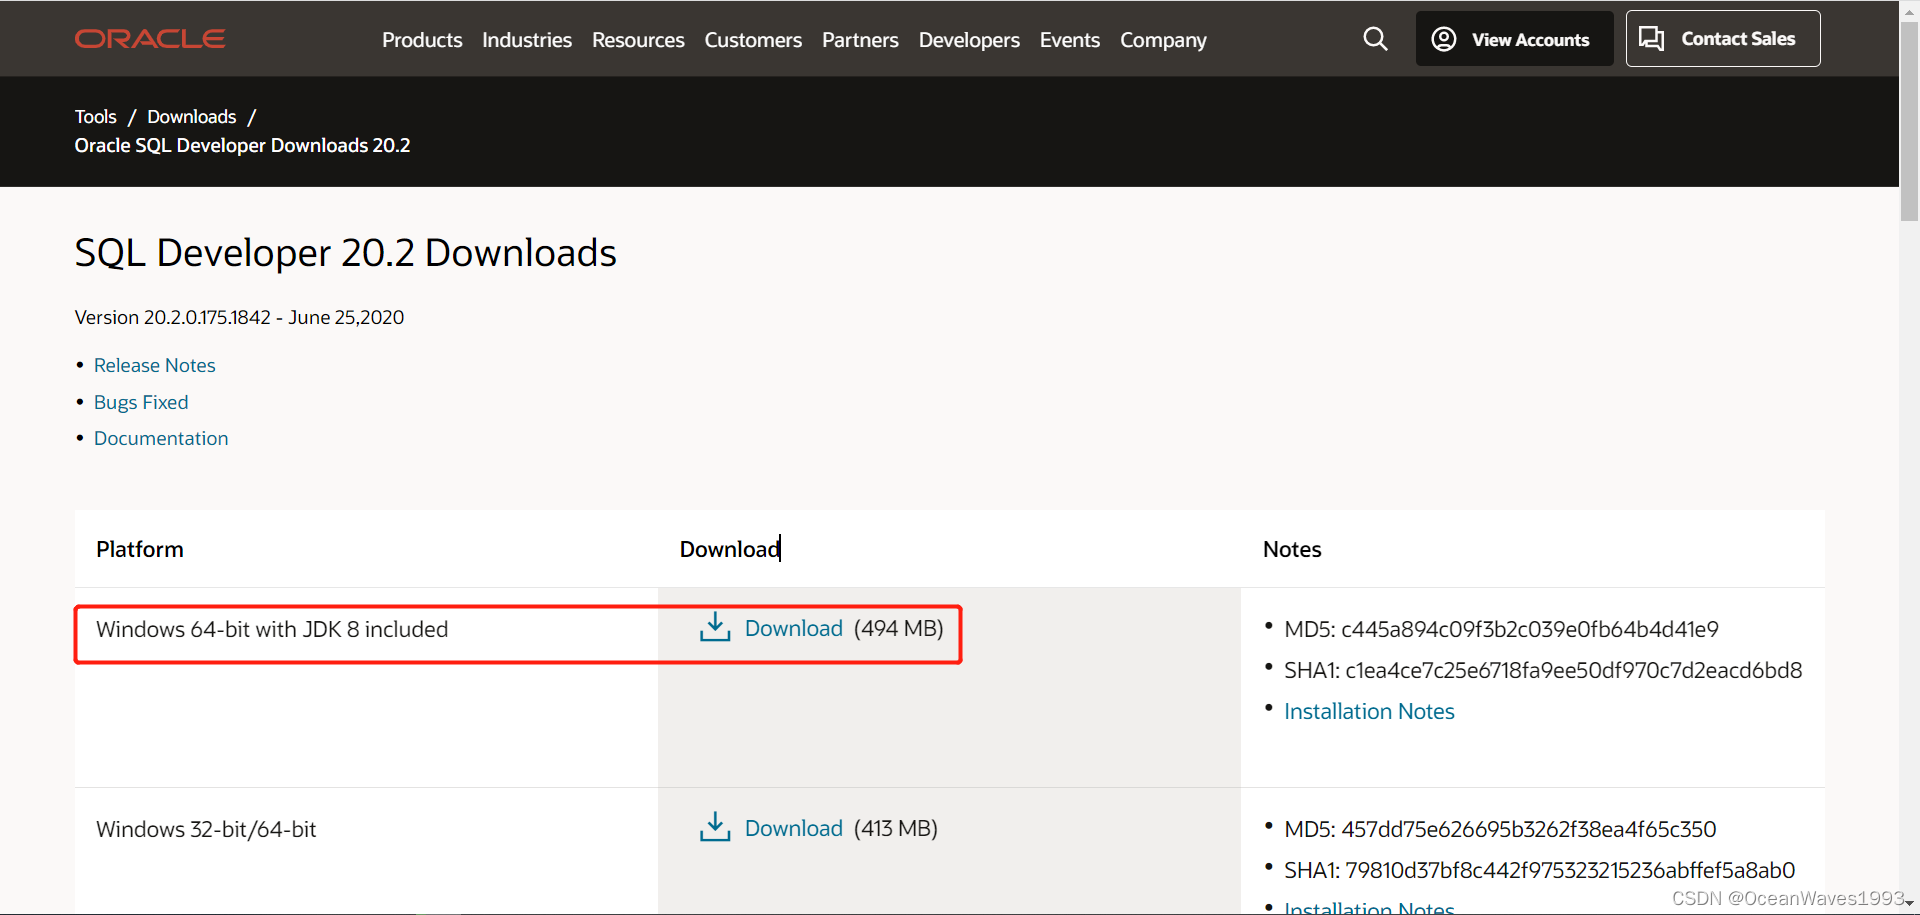Click the View Accounts button

click(1514, 39)
